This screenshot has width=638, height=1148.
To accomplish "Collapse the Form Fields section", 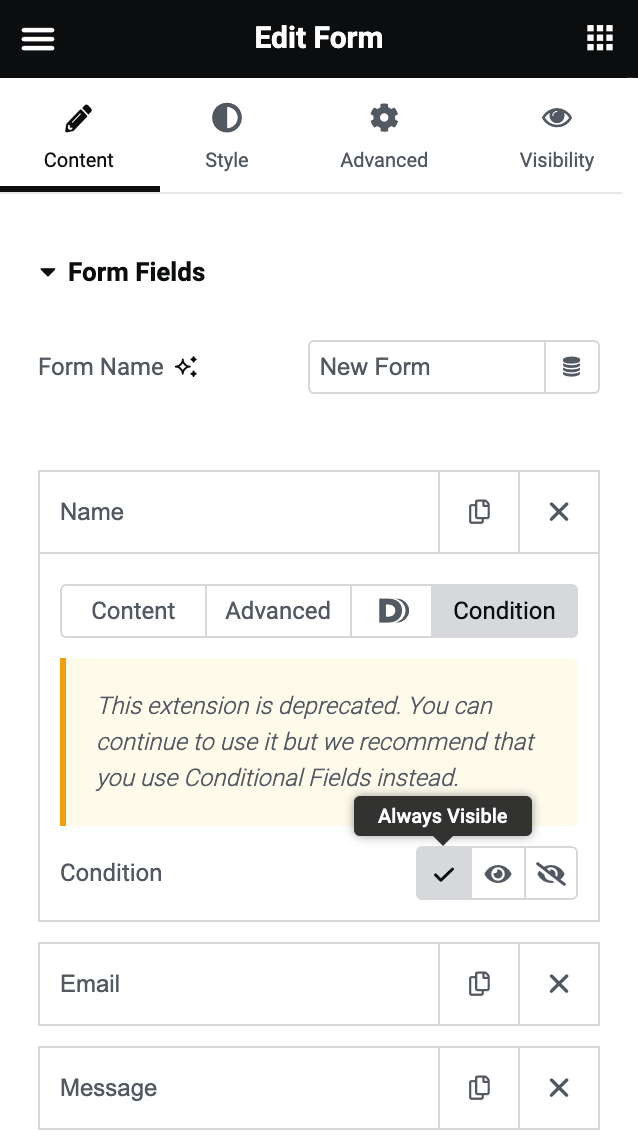I will click(x=49, y=271).
